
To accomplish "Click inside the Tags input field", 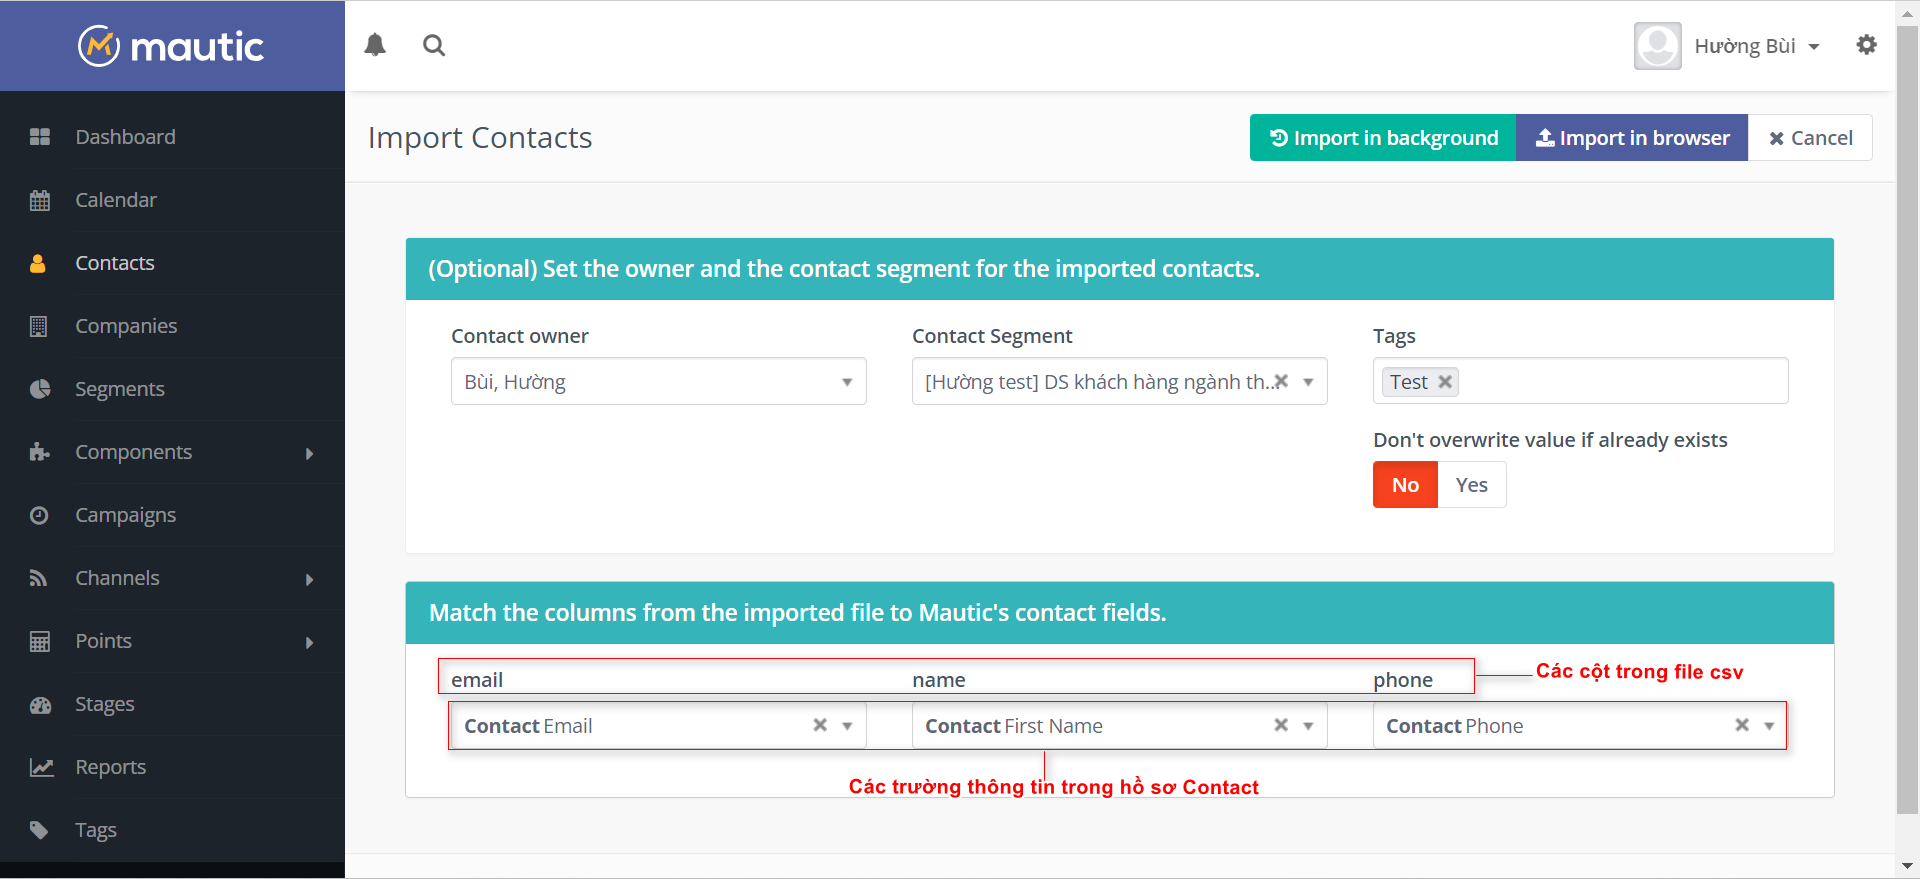I will [1620, 382].
